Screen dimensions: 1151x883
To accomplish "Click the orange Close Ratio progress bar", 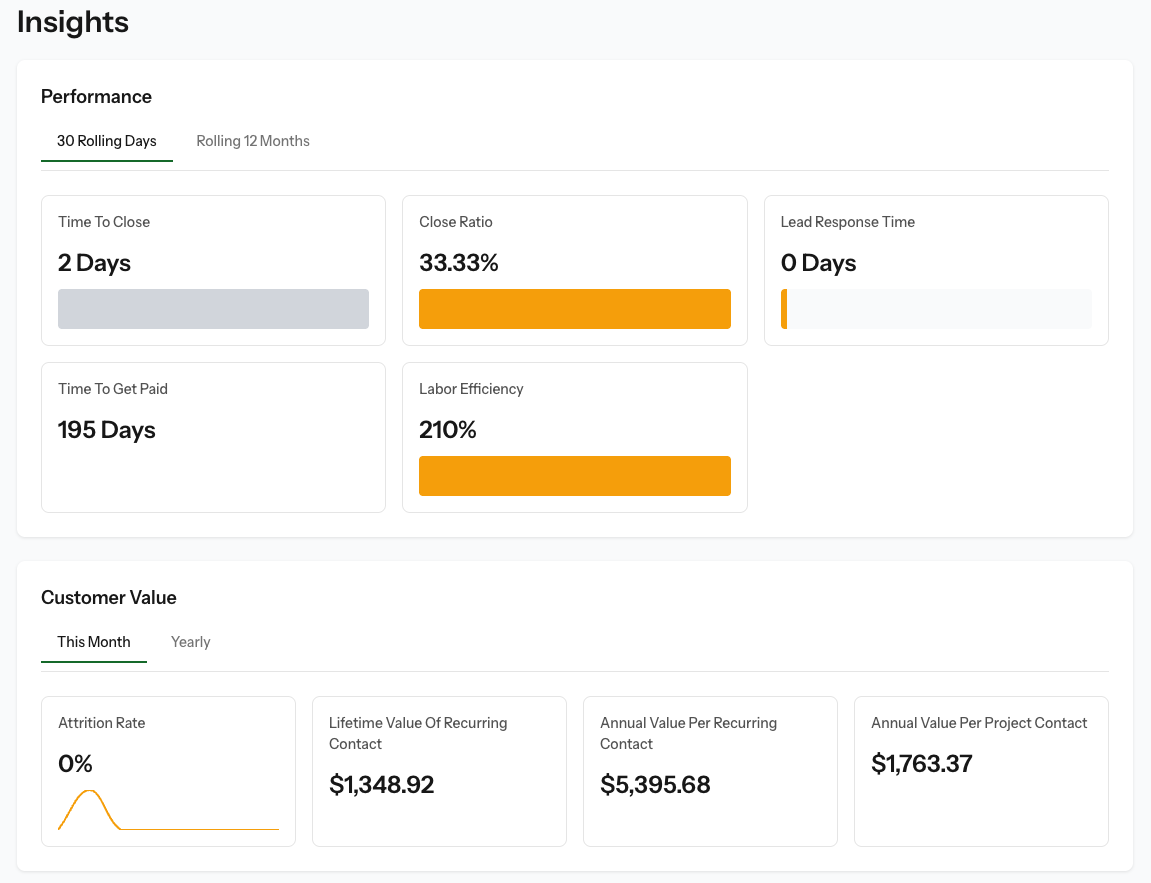I will [575, 309].
